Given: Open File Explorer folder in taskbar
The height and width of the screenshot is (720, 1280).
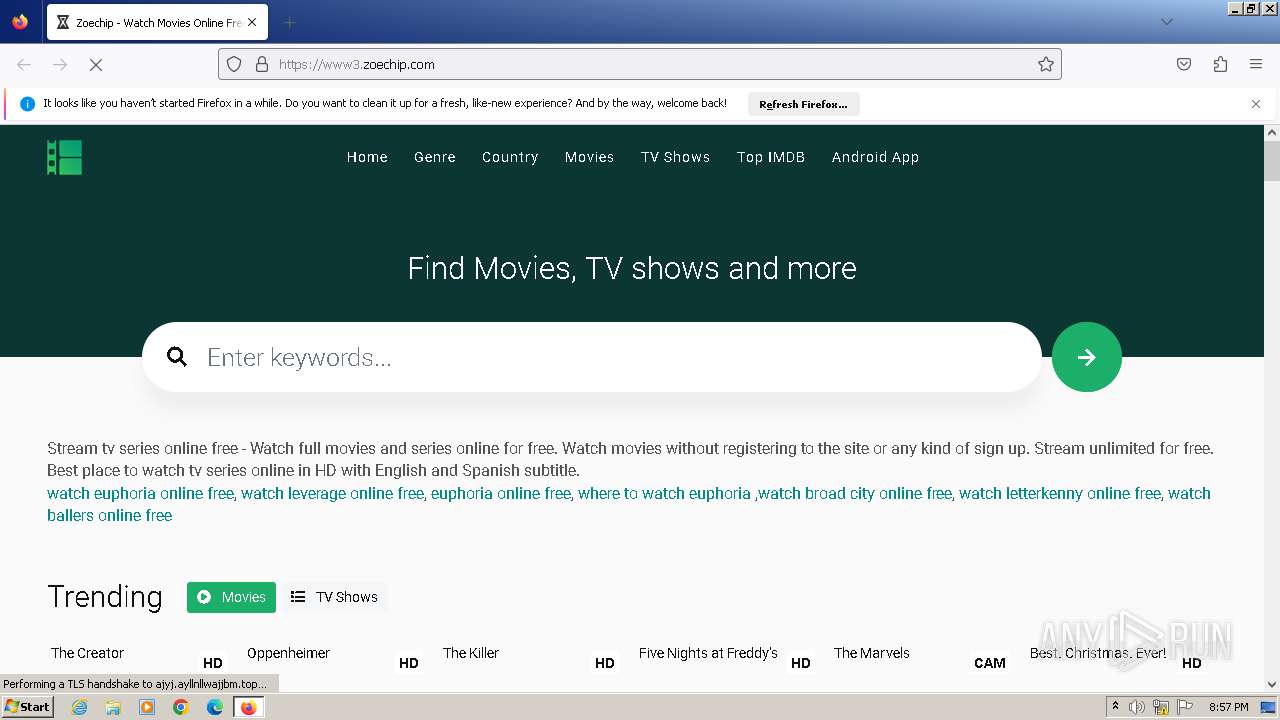Looking at the screenshot, I should [x=113, y=707].
